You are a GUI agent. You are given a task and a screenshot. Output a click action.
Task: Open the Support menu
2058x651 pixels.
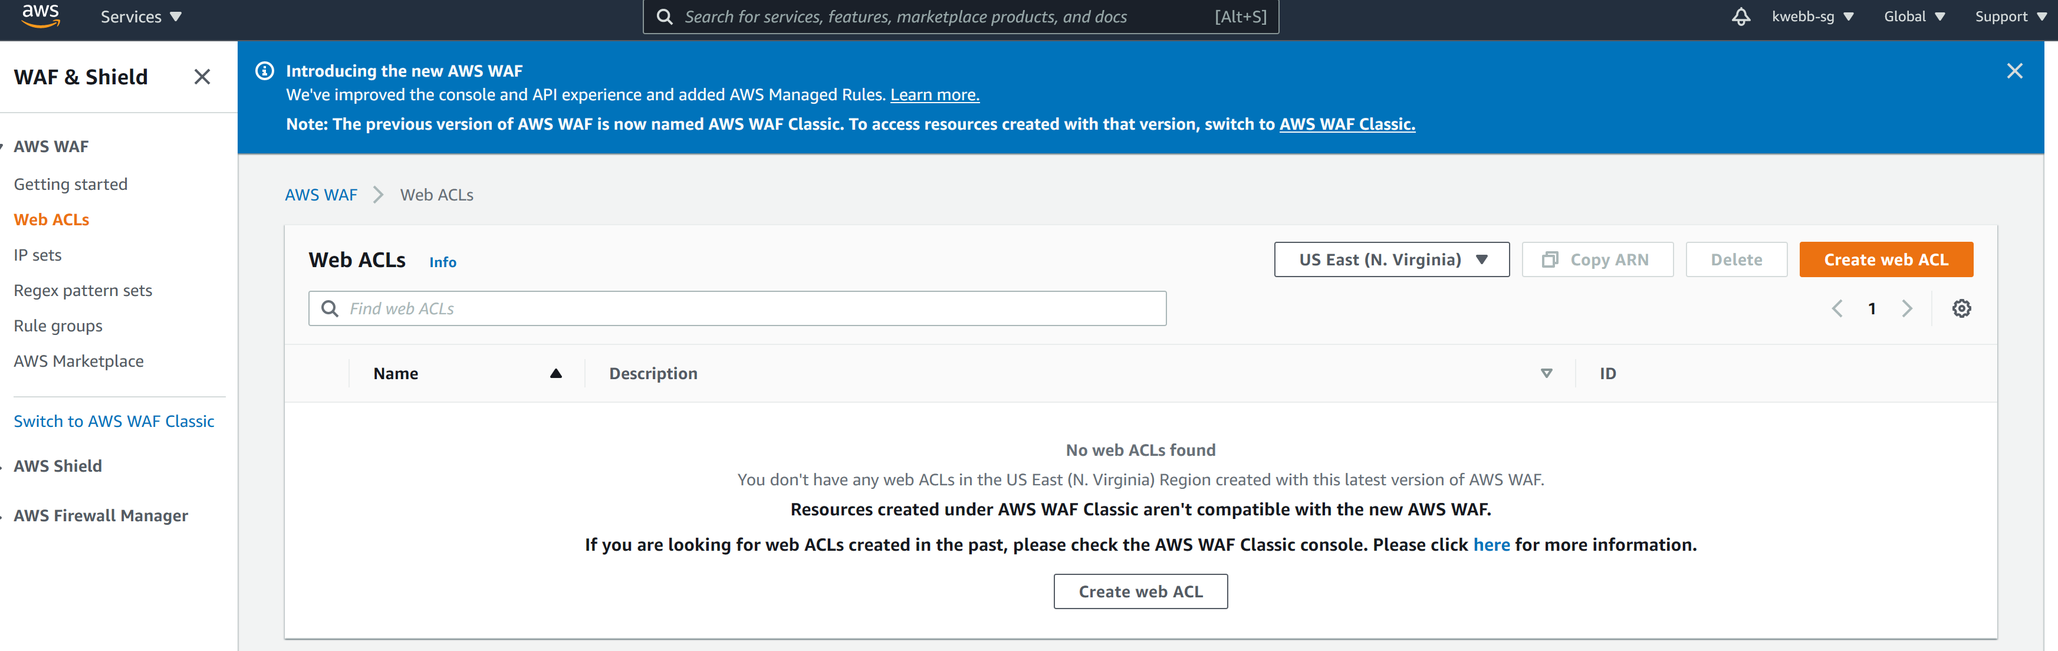(x=2010, y=17)
